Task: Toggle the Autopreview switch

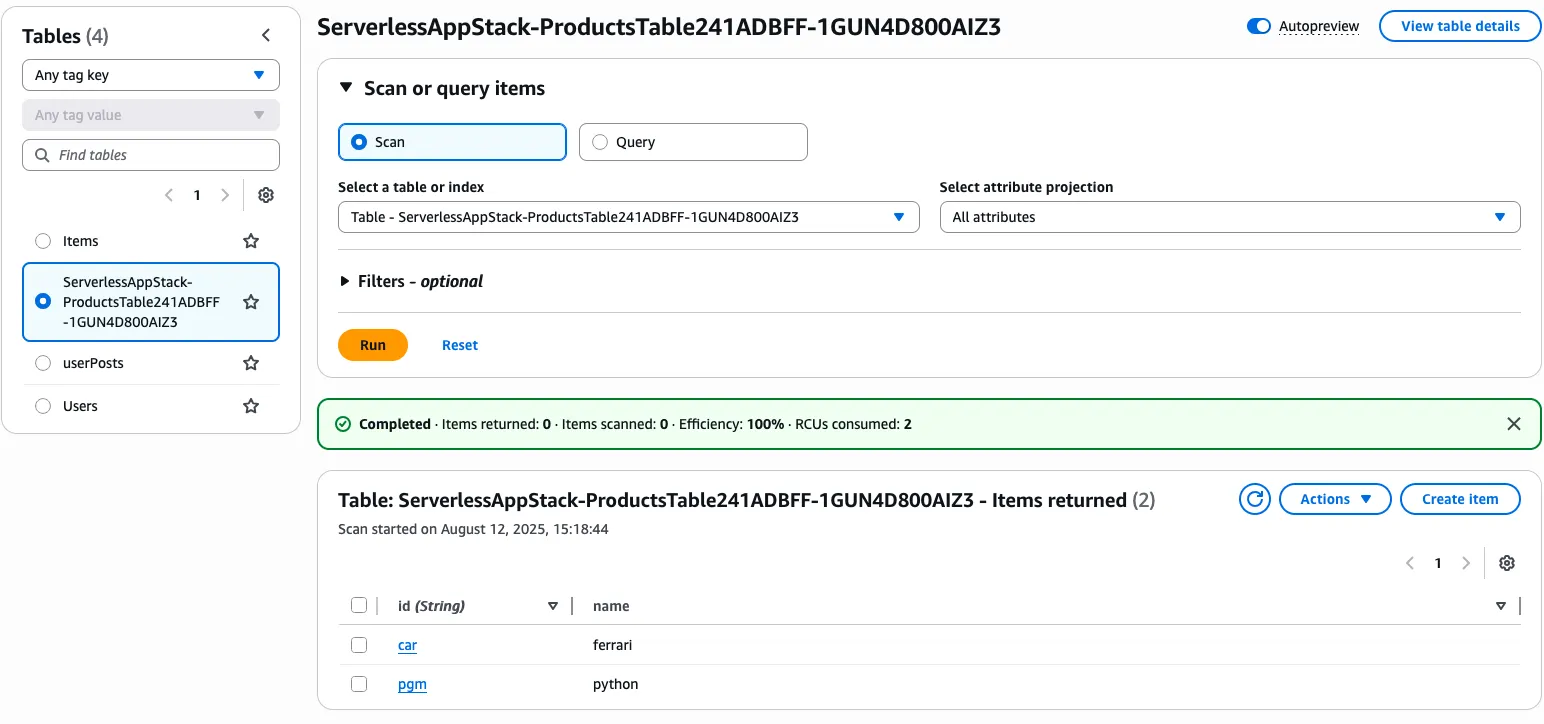Action: tap(1258, 26)
